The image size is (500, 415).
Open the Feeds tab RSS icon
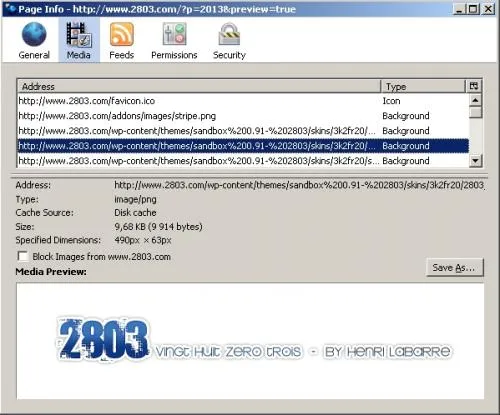[122, 34]
